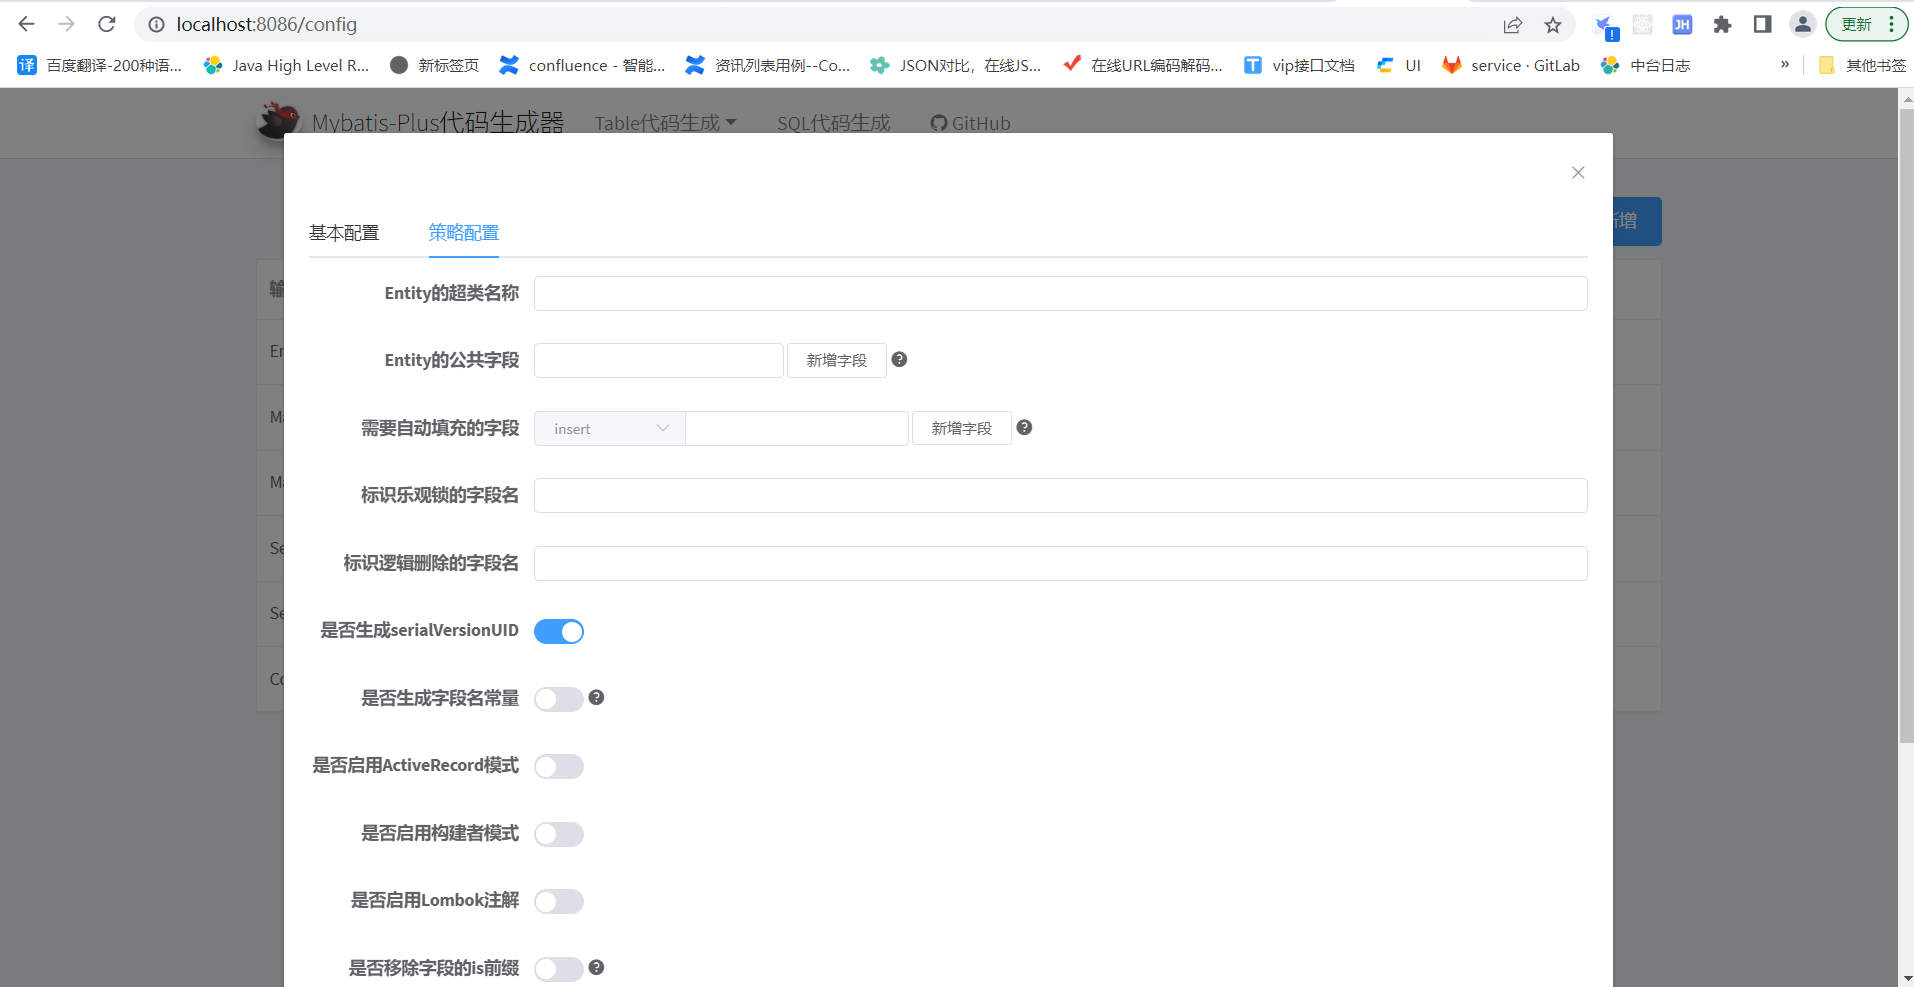Enable 是否生成字段名常量 switch
1914x987 pixels.
[x=559, y=699]
